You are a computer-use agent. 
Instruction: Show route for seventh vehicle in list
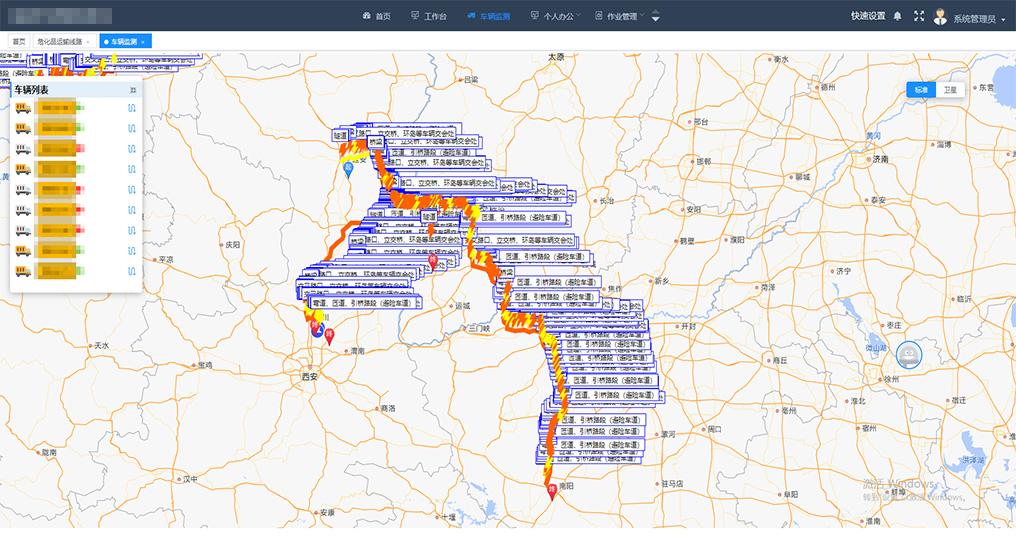pos(132,231)
